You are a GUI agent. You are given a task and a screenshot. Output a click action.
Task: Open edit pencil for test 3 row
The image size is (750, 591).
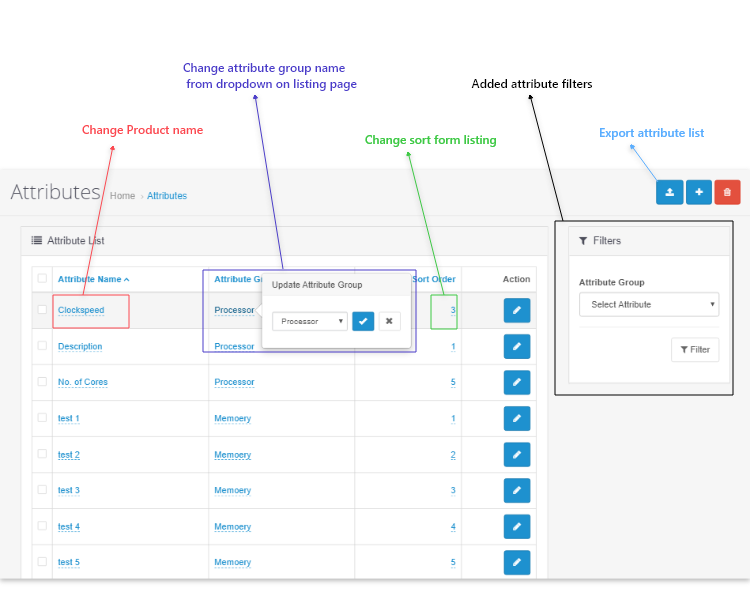[x=517, y=490]
